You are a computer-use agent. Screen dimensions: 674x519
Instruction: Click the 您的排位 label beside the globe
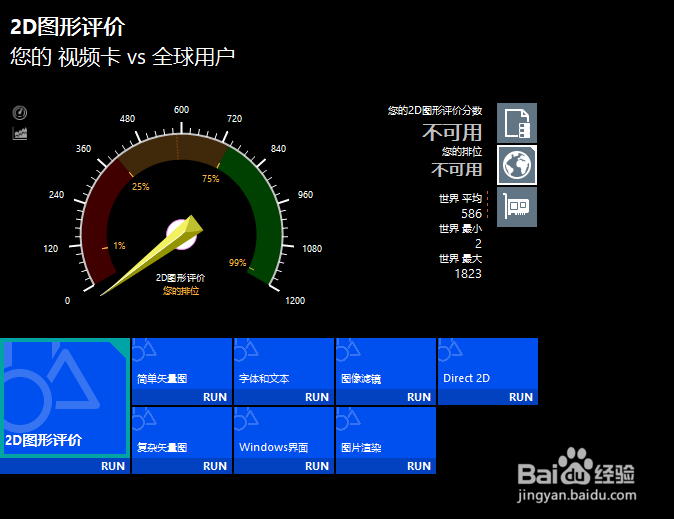(462, 151)
